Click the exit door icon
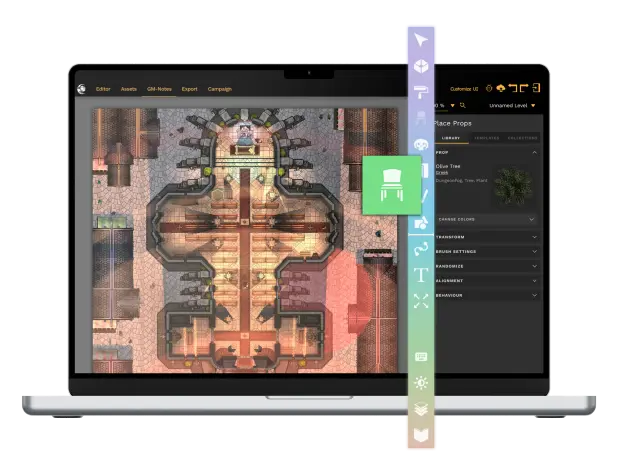The height and width of the screenshot is (464, 618). click(x=536, y=88)
